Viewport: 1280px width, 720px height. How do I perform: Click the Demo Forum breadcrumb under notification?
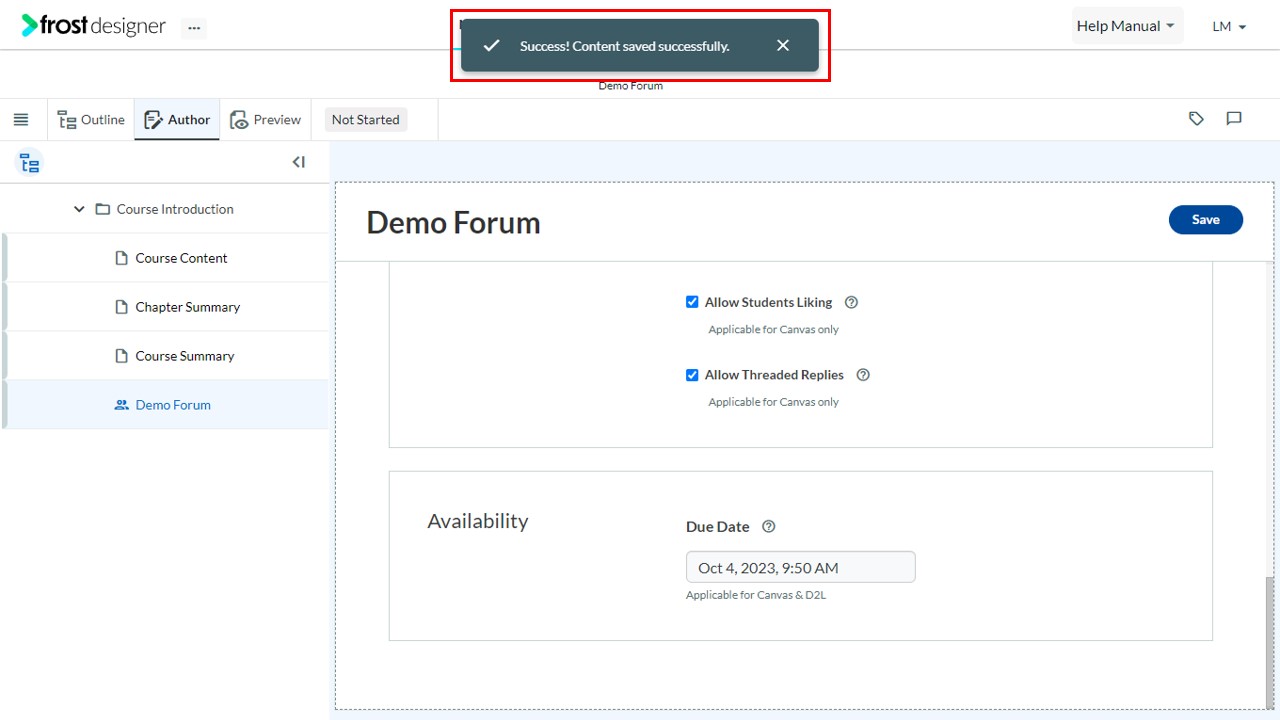coord(630,86)
